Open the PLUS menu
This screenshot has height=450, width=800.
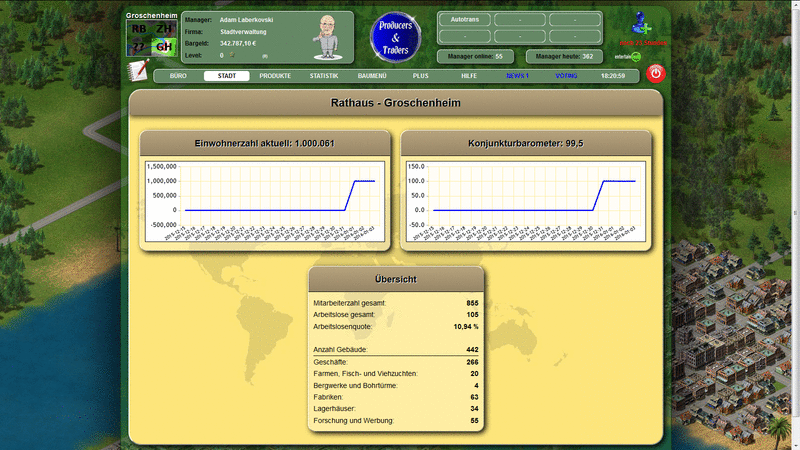[420, 76]
